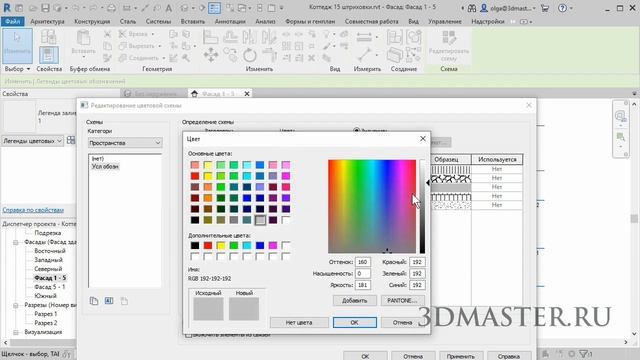Select Разрез 1 in project browser

coord(46,314)
